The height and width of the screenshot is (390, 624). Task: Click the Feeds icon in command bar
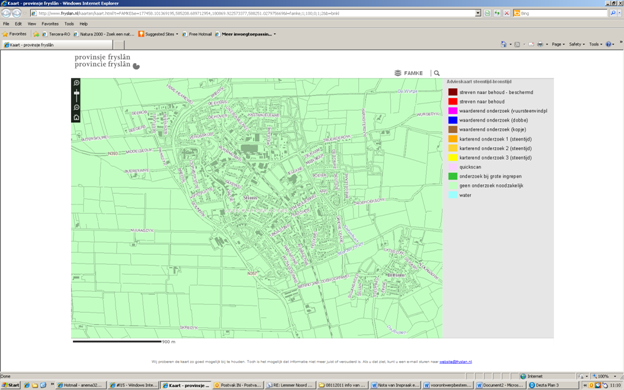point(517,44)
